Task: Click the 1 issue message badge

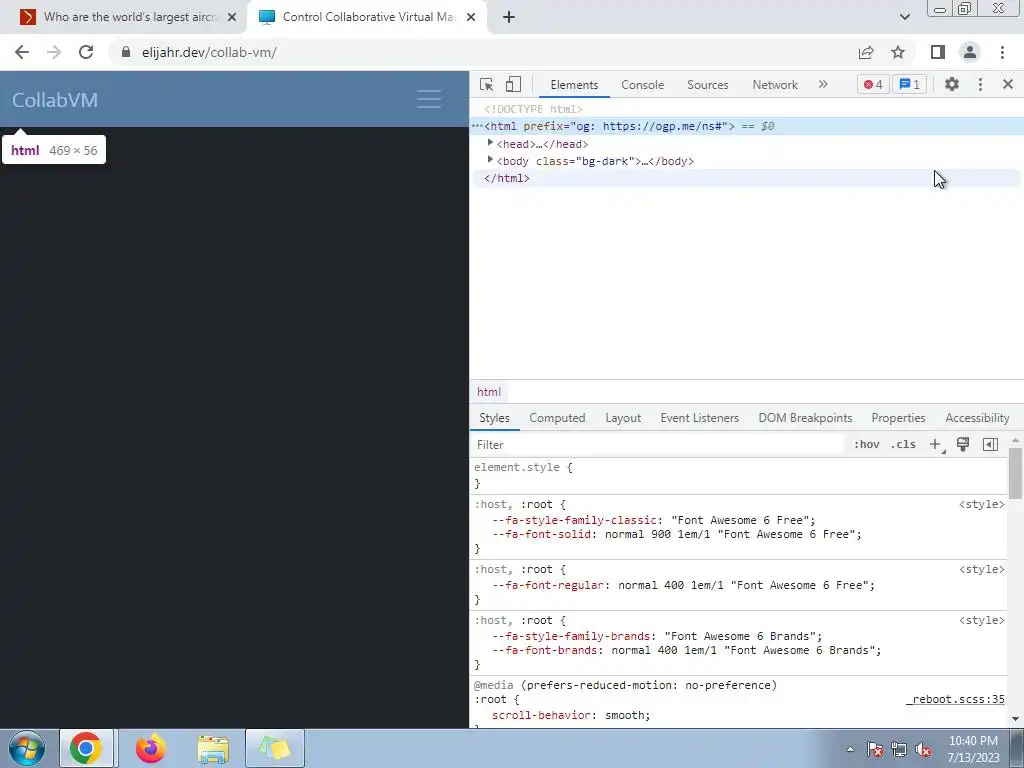Action: point(909,84)
